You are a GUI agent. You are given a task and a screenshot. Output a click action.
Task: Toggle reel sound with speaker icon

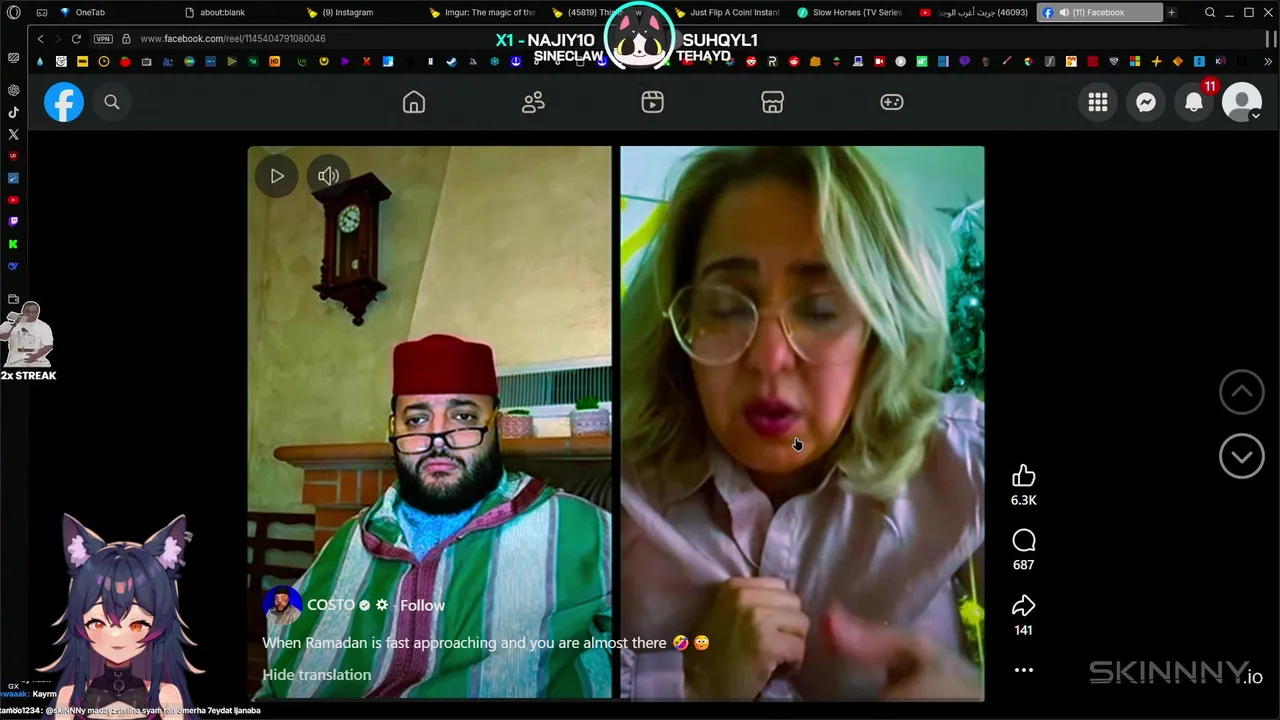(x=328, y=176)
